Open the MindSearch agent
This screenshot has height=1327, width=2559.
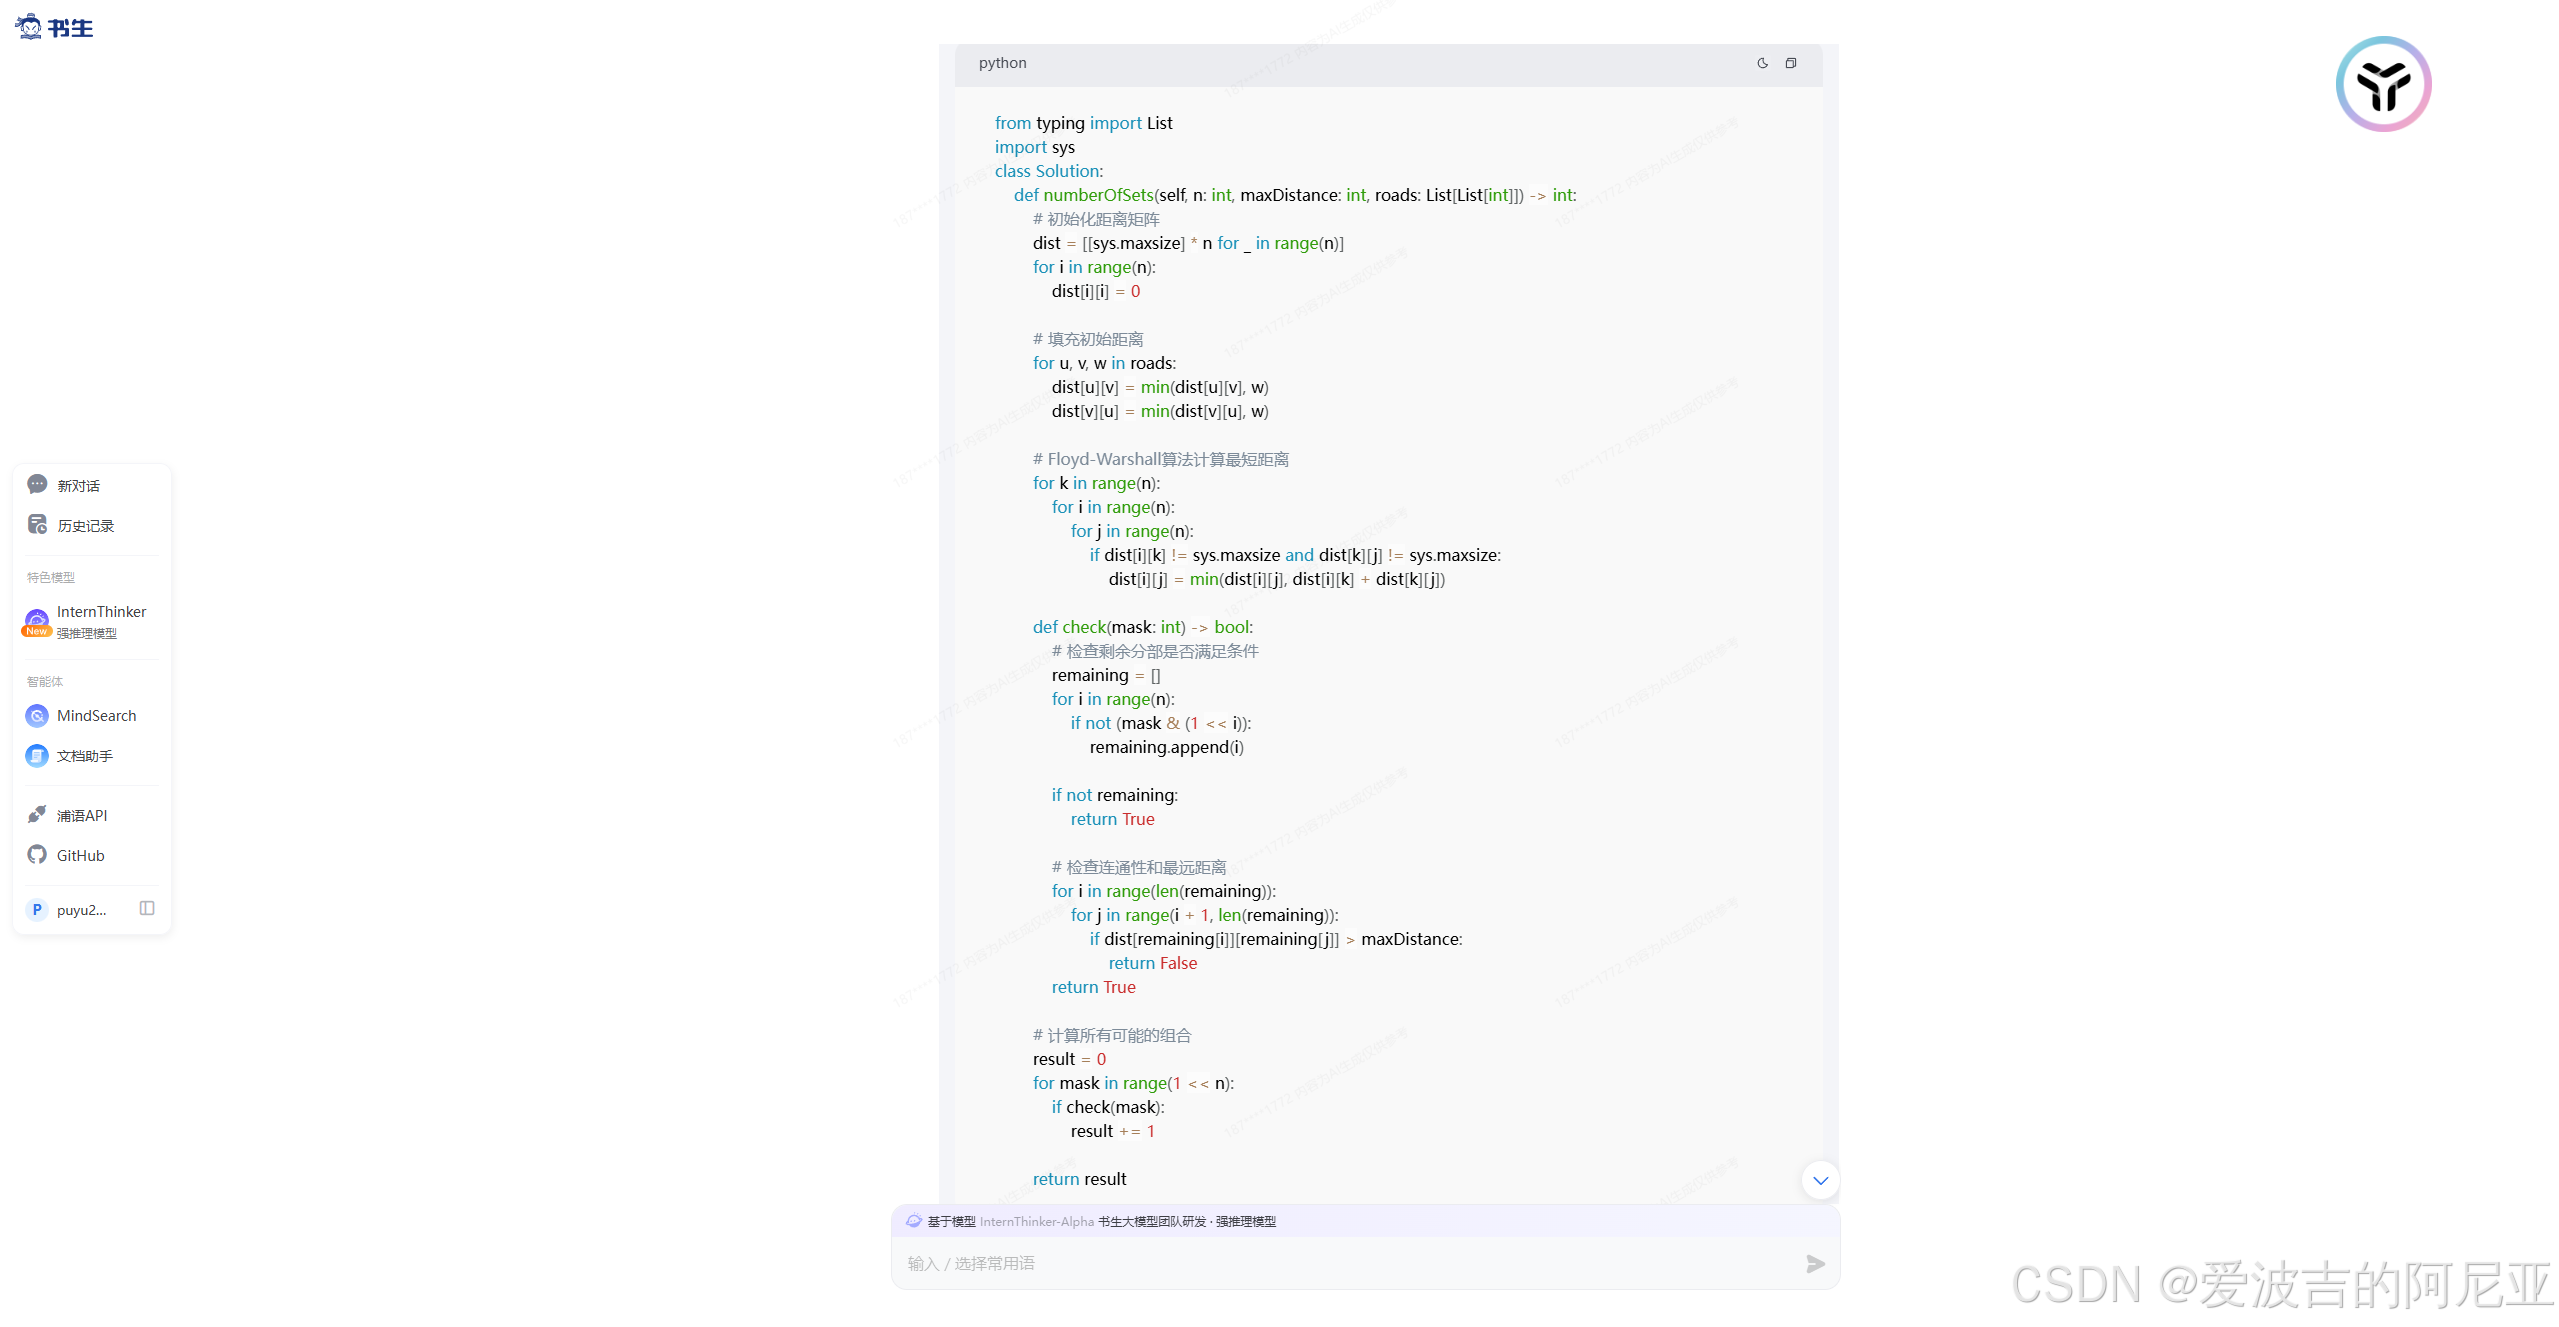coord(96,716)
